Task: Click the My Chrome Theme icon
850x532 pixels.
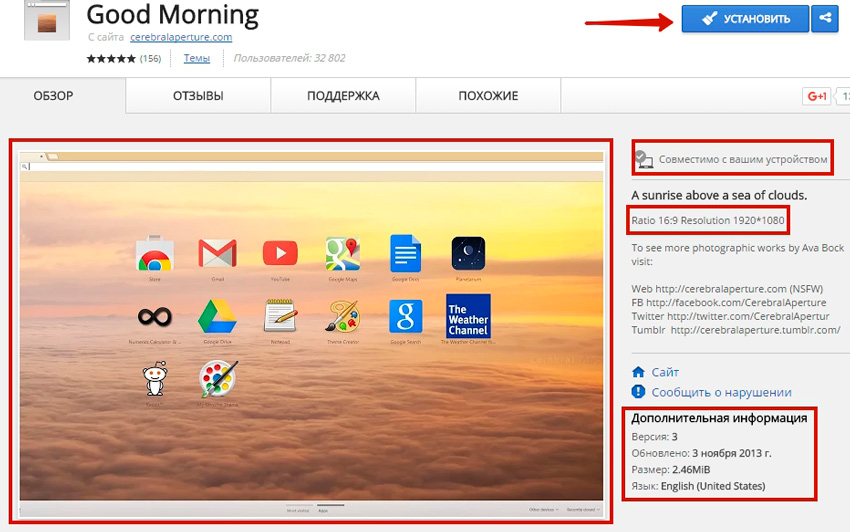Action: tap(218, 379)
